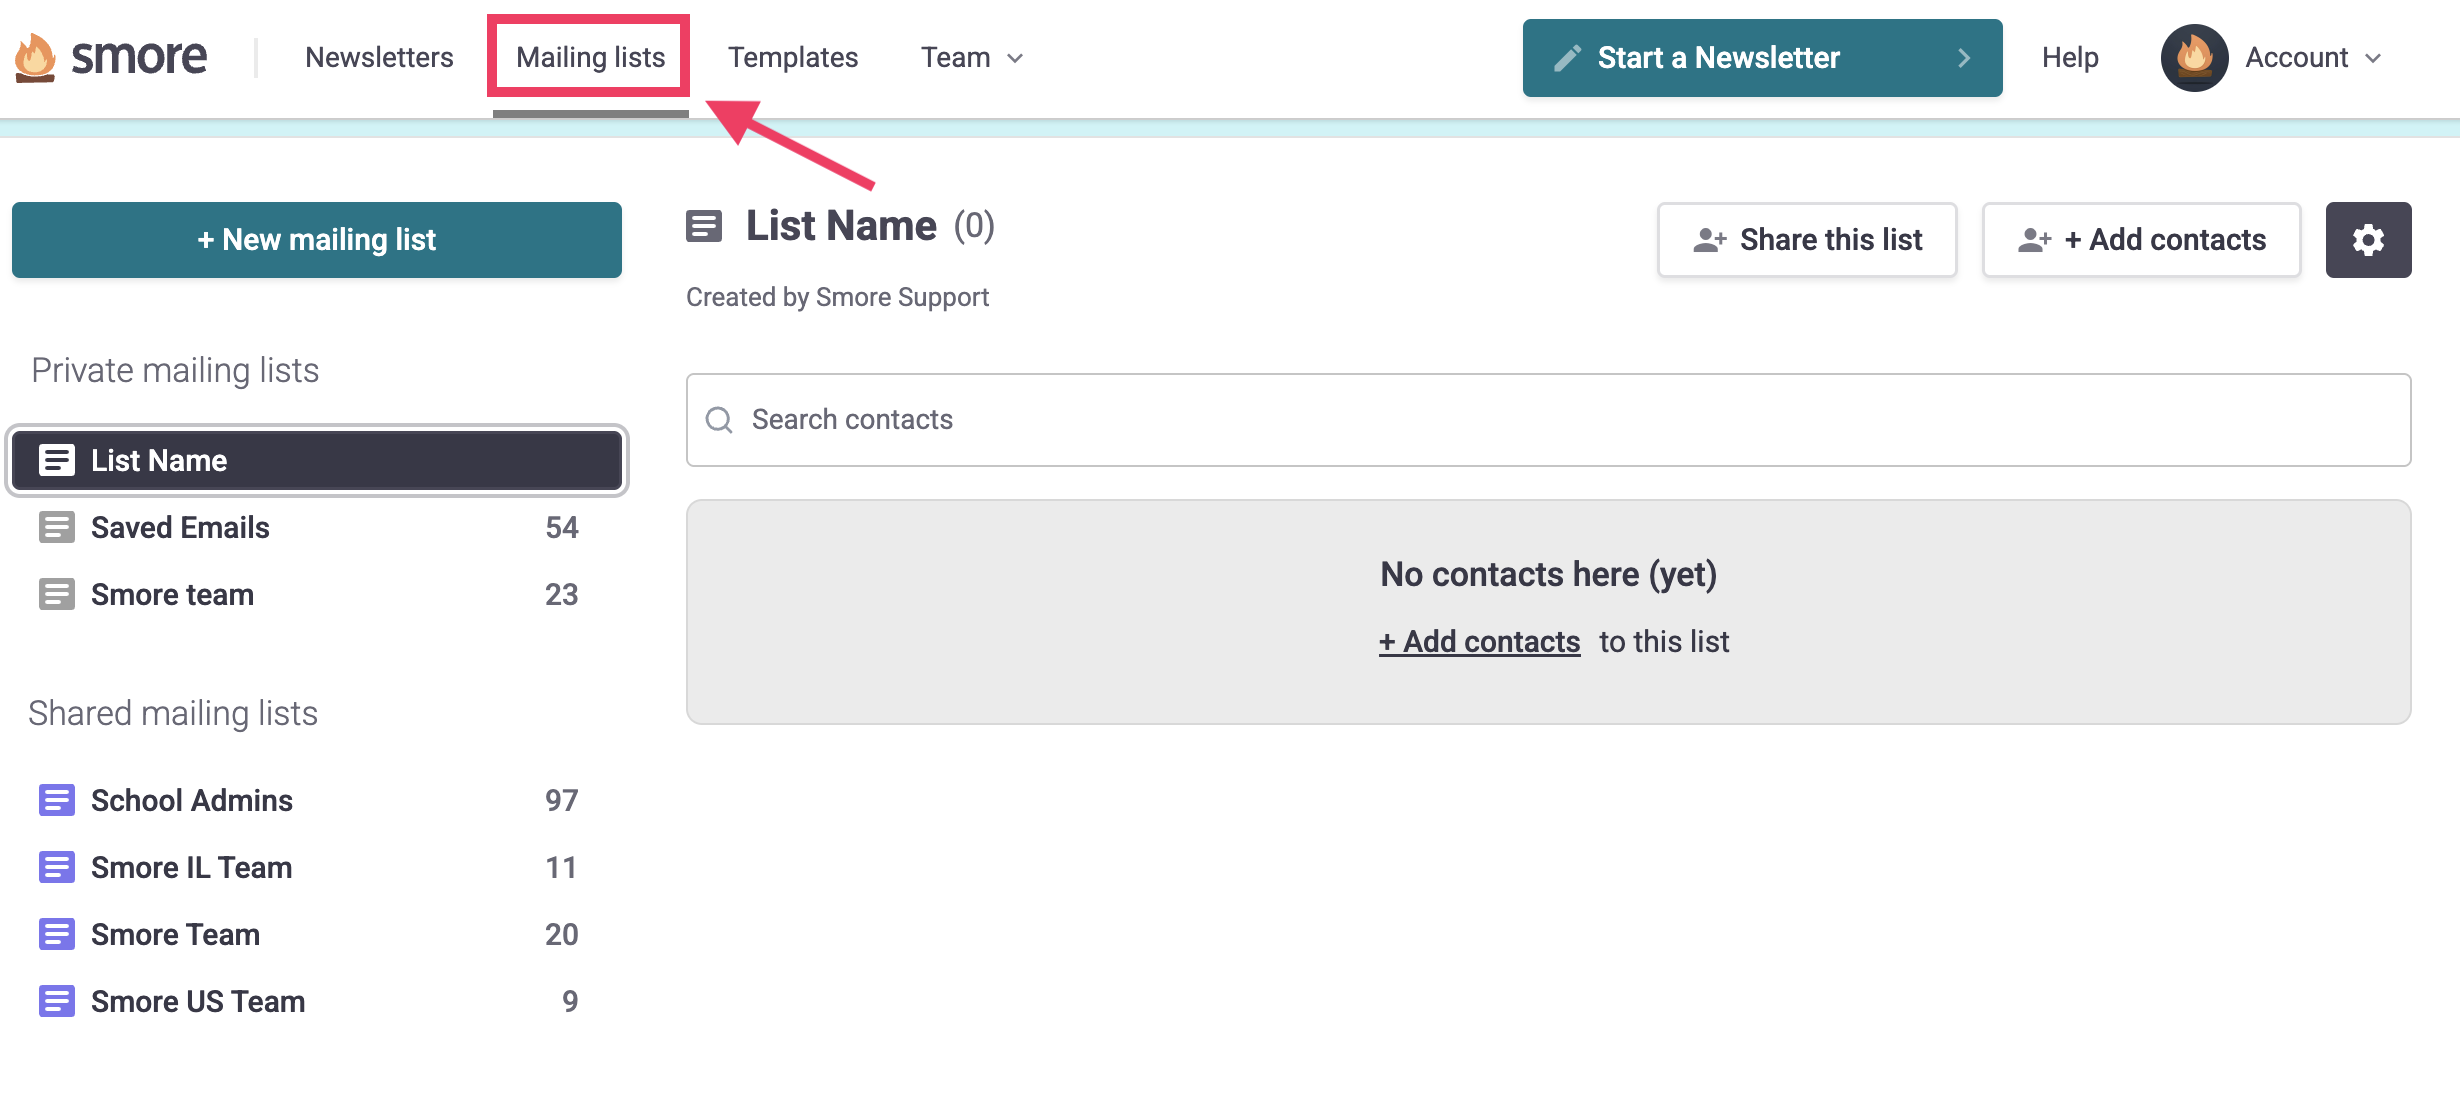The height and width of the screenshot is (1110, 2460).
Task: Switch to the Newsletters tab
Action: (x=380, y=57)
